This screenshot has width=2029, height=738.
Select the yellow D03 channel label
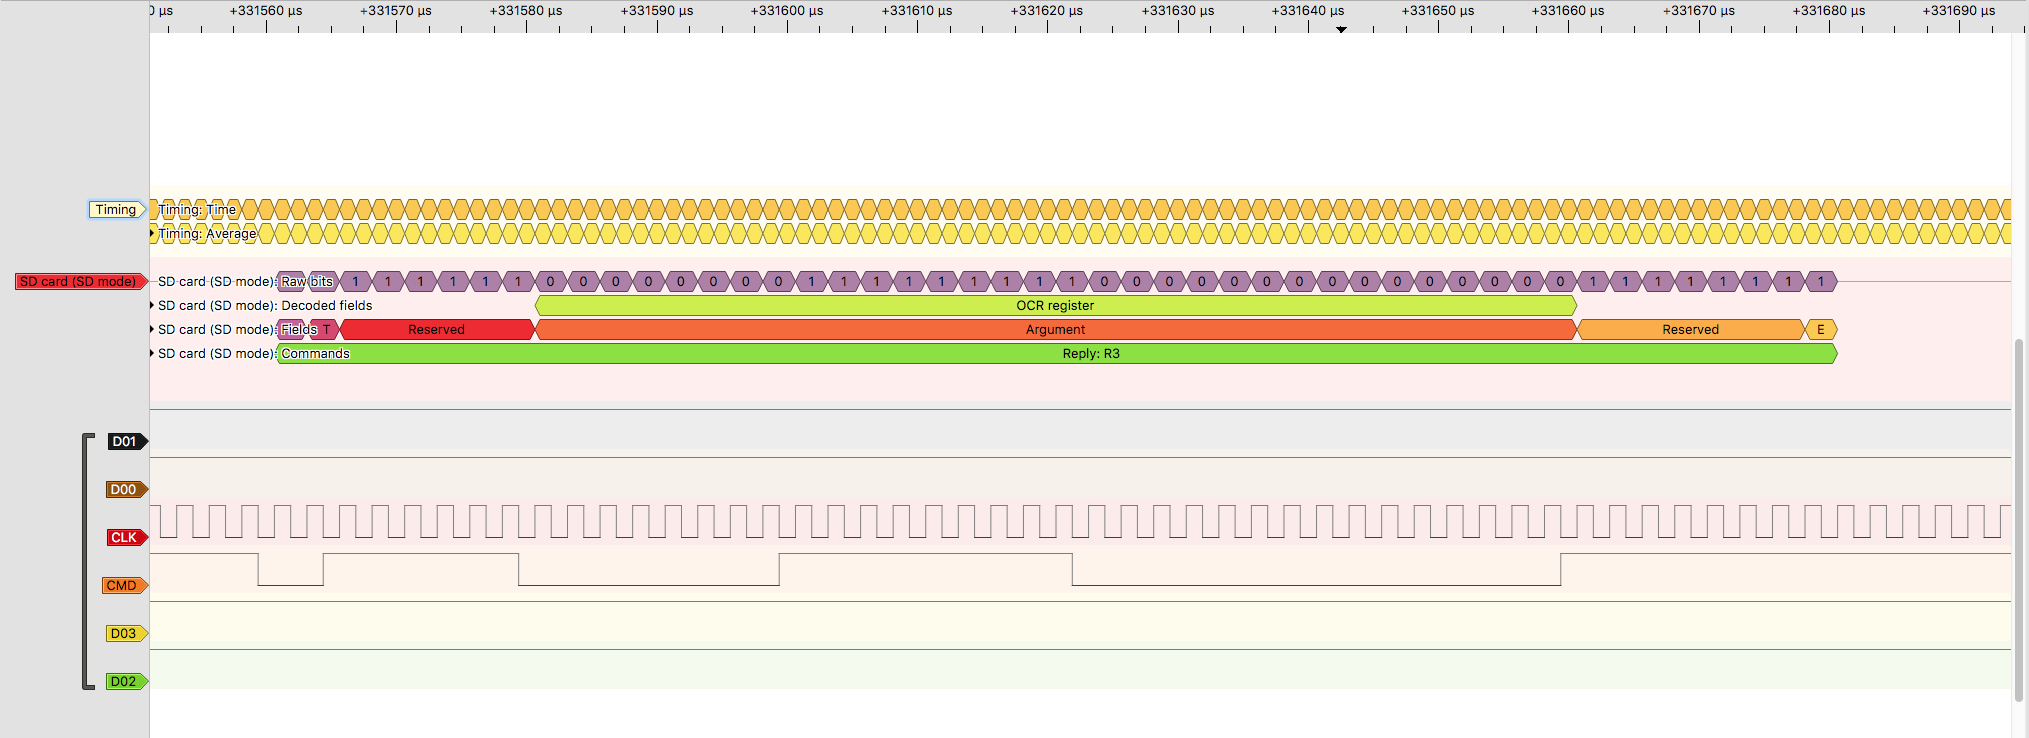[127, 633]
